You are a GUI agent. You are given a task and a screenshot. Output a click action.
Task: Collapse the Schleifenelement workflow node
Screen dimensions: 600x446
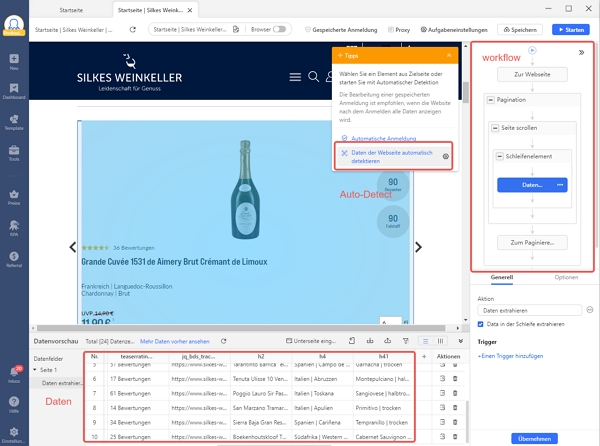tap(499, 156)
